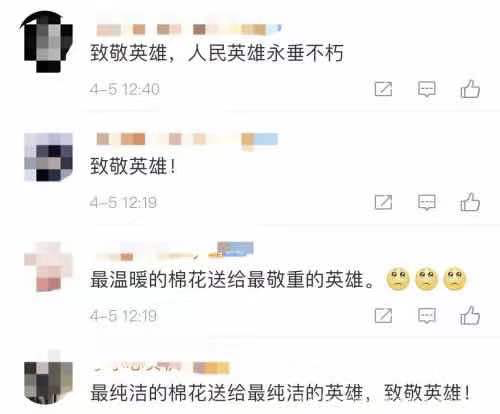Open blurred username above 人民英雄永垂不朽 comment
Viewport: 500px width, 414px height.
coord(189,30)
